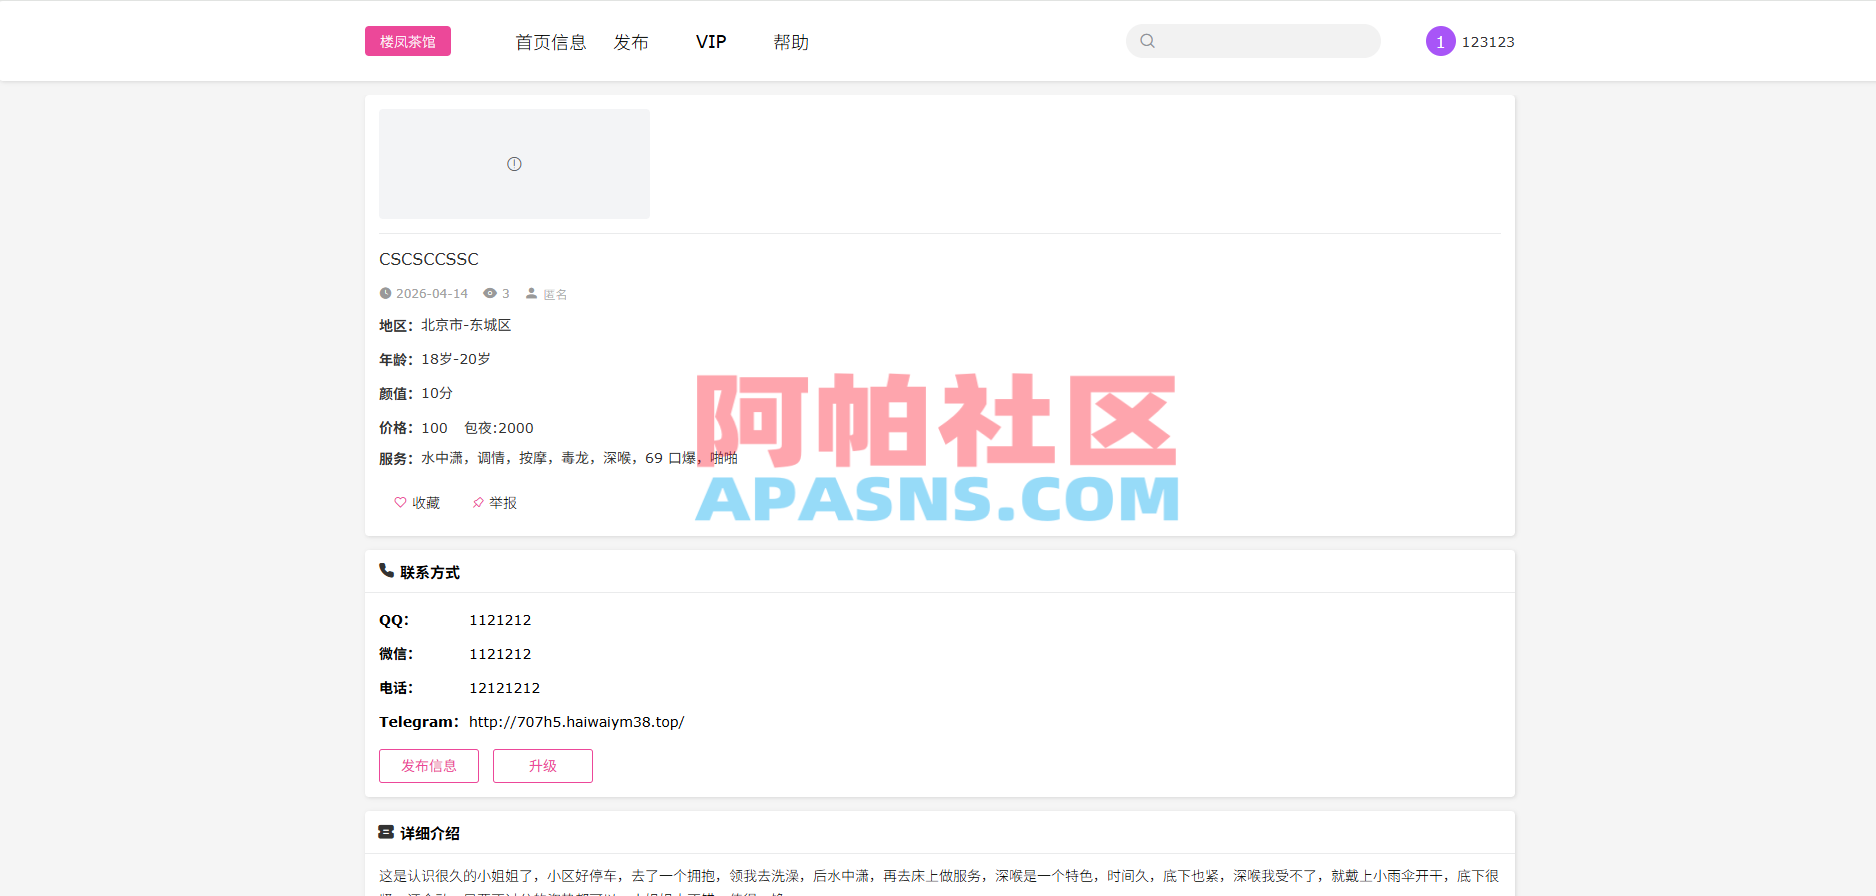The width and height of the screenshot is (1876, 896).
Task: Focus the top search input field
Action: [1253, 41]
